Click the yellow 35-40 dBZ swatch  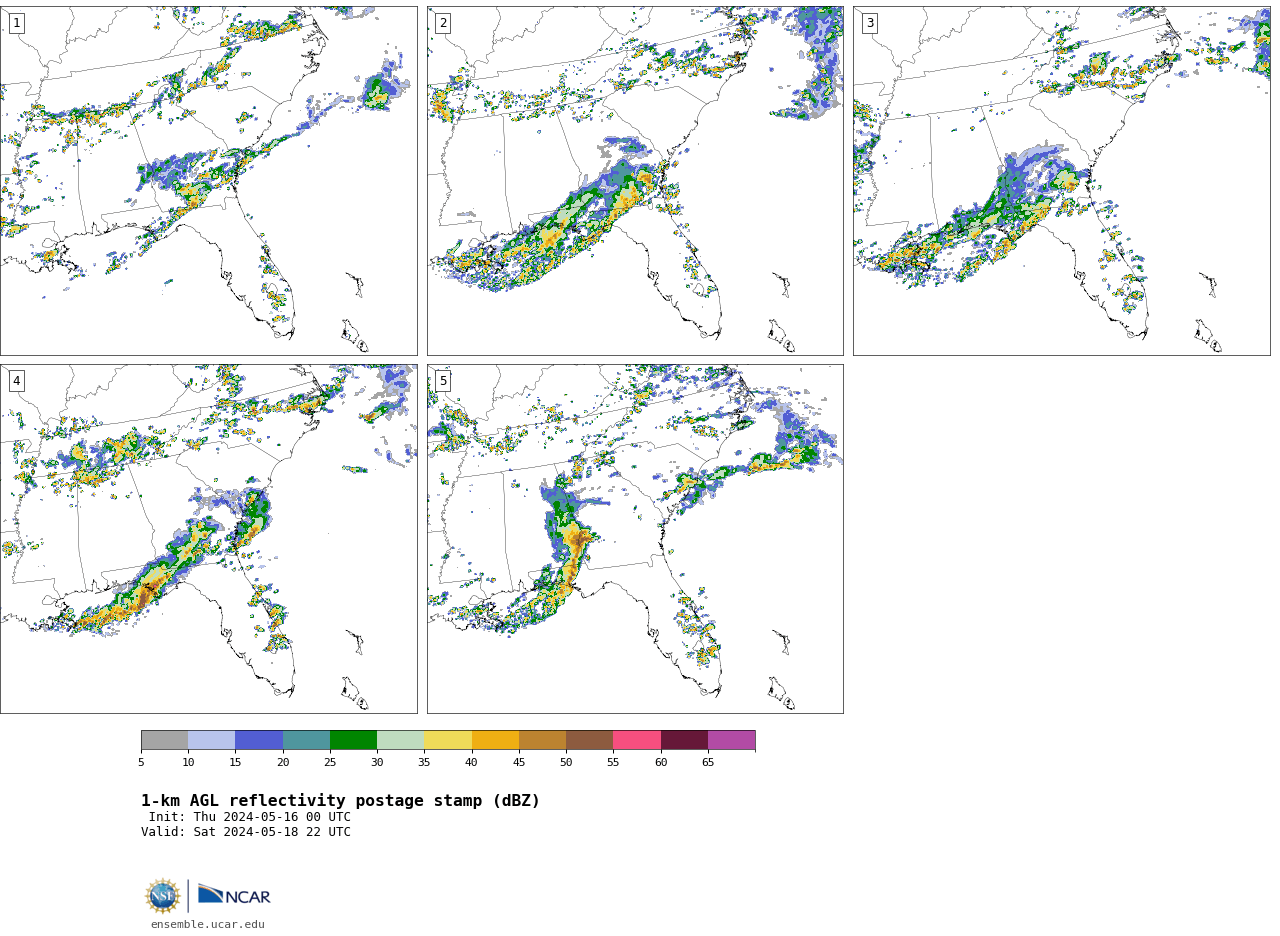[x=448, y=740]
